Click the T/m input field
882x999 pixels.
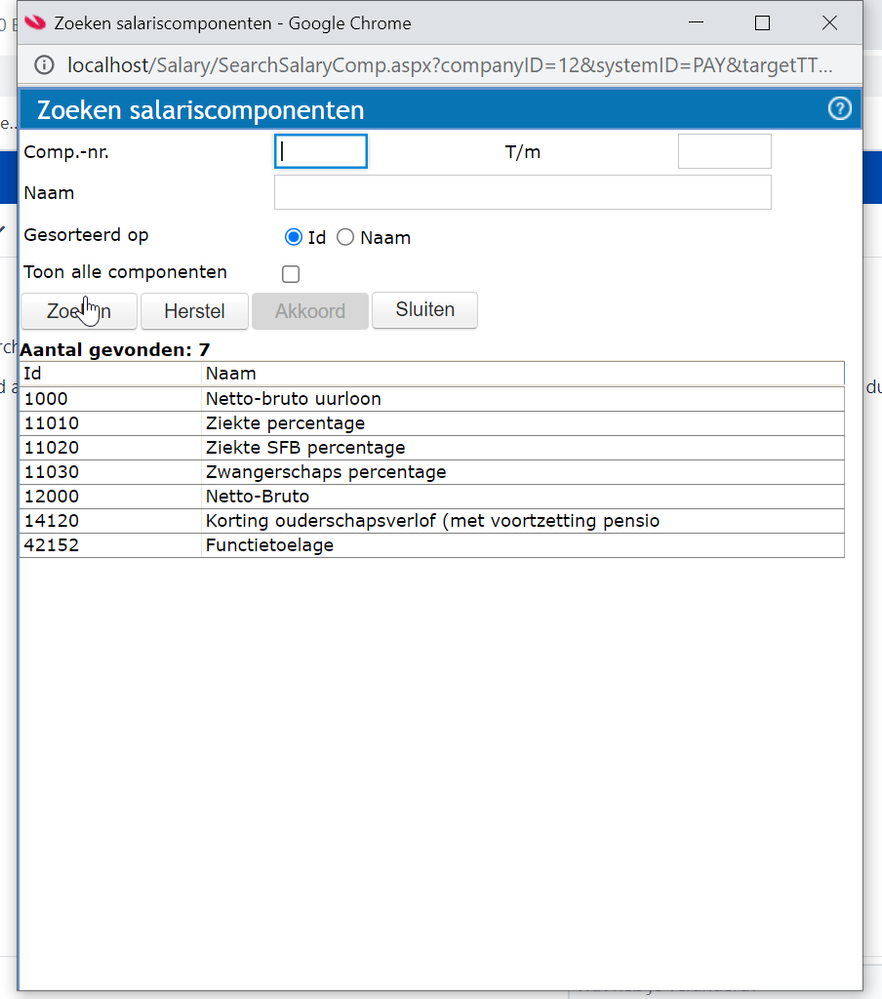coord(724,152)
